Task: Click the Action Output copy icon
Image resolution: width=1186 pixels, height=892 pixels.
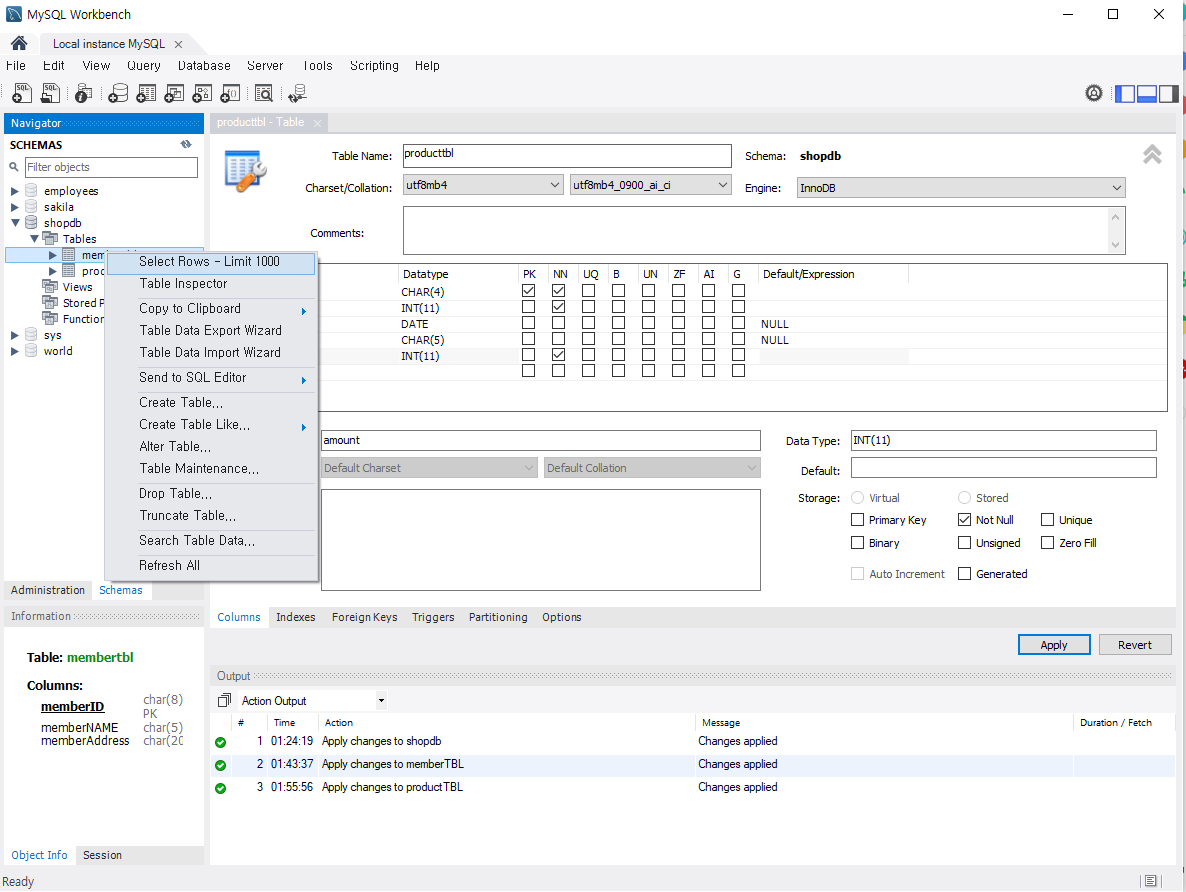Action: point(224,701)
